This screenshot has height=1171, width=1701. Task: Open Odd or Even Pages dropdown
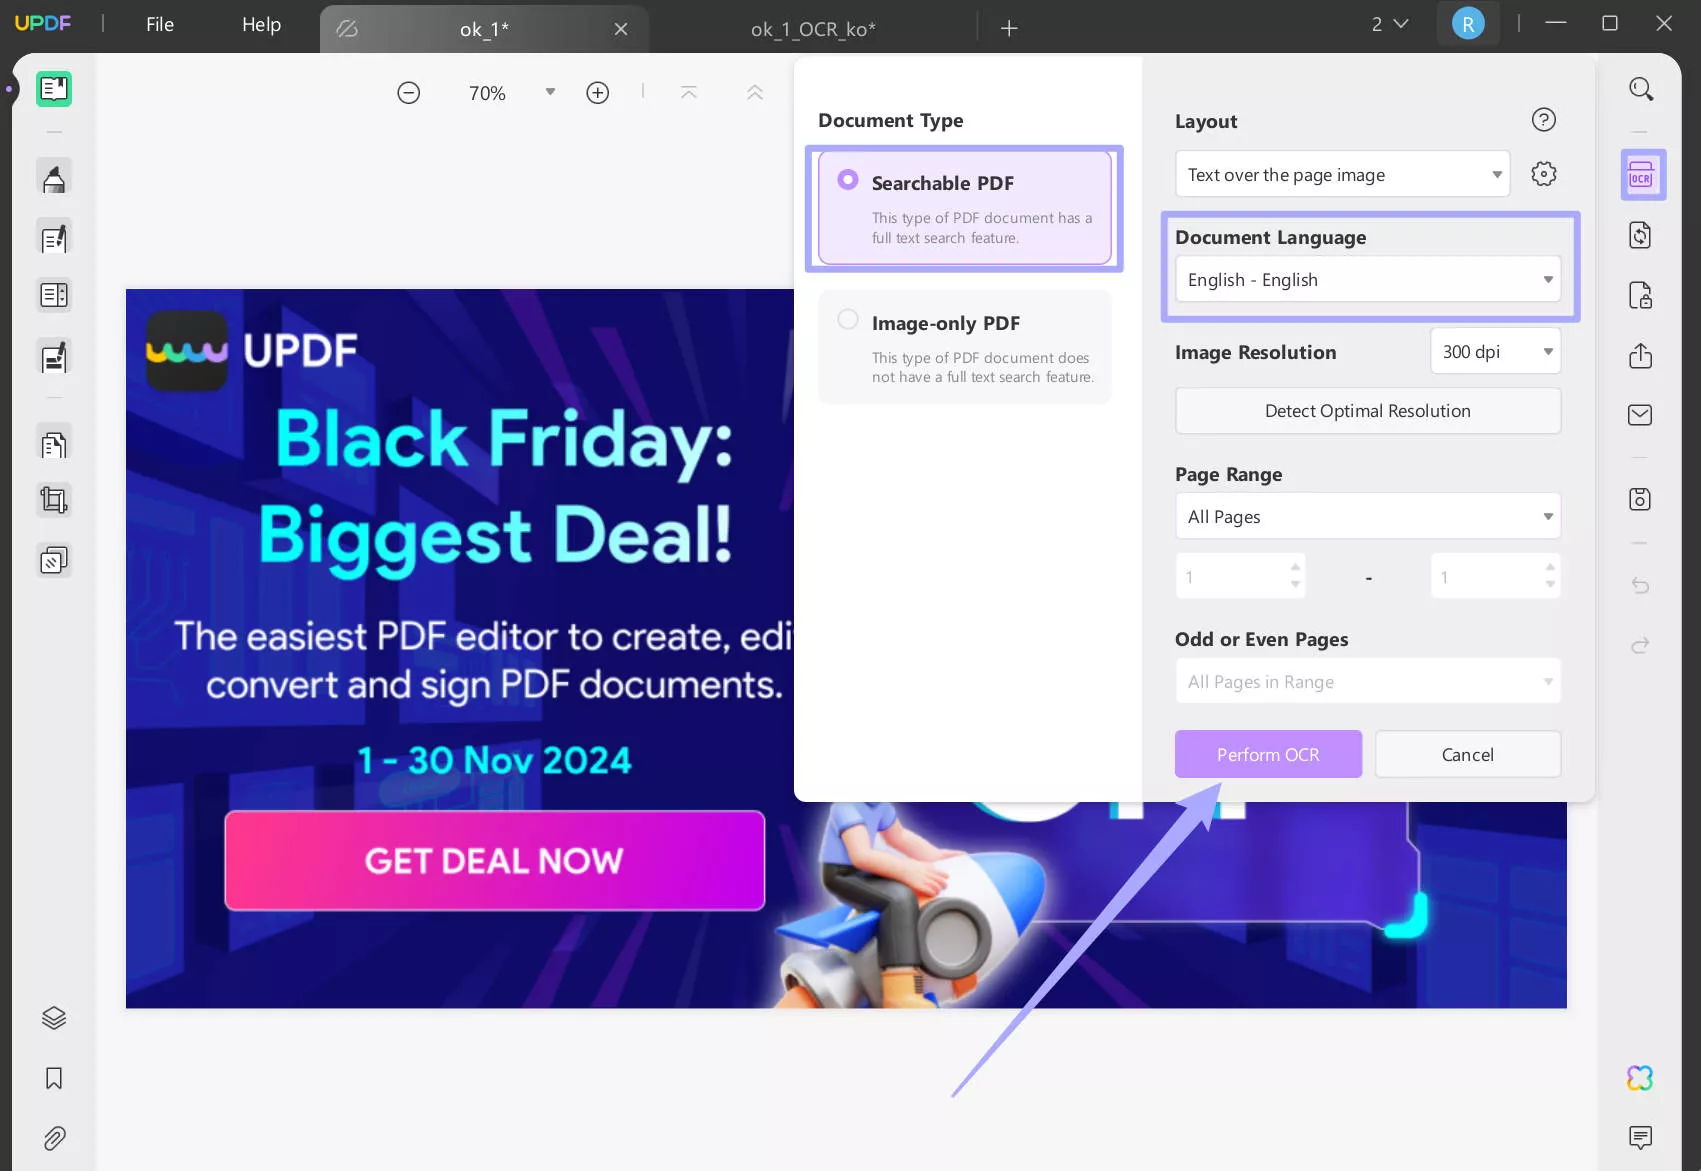click(x=1367, y=681)
